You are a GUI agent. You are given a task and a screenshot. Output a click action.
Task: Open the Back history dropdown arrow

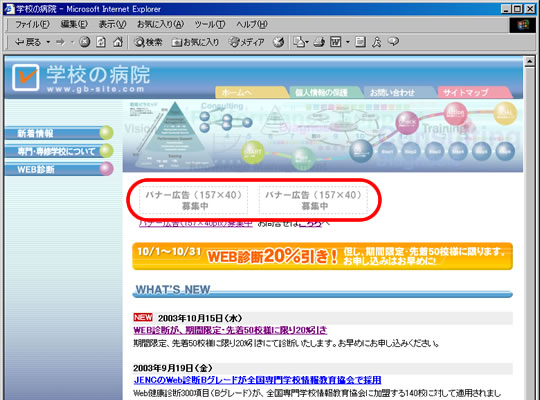coord(48,42)
